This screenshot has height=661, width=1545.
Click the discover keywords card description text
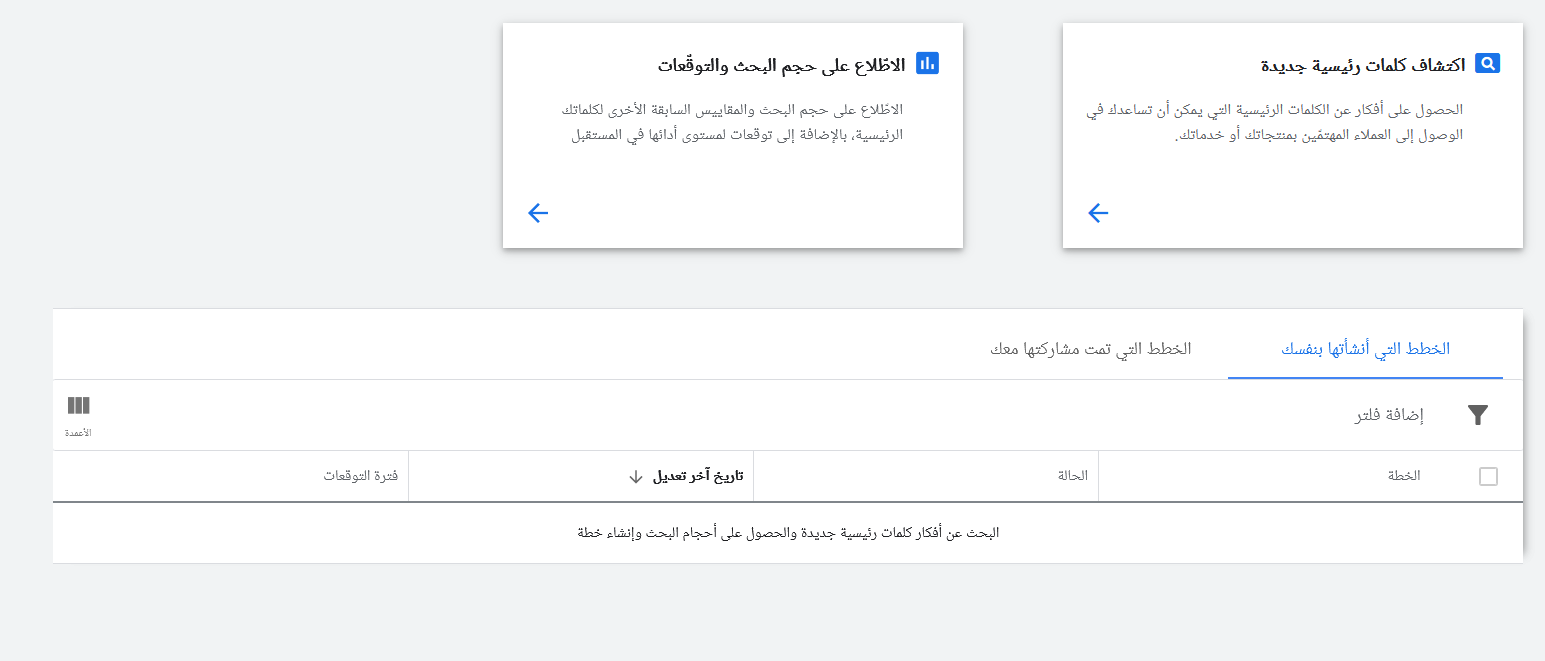[1275, 122]
